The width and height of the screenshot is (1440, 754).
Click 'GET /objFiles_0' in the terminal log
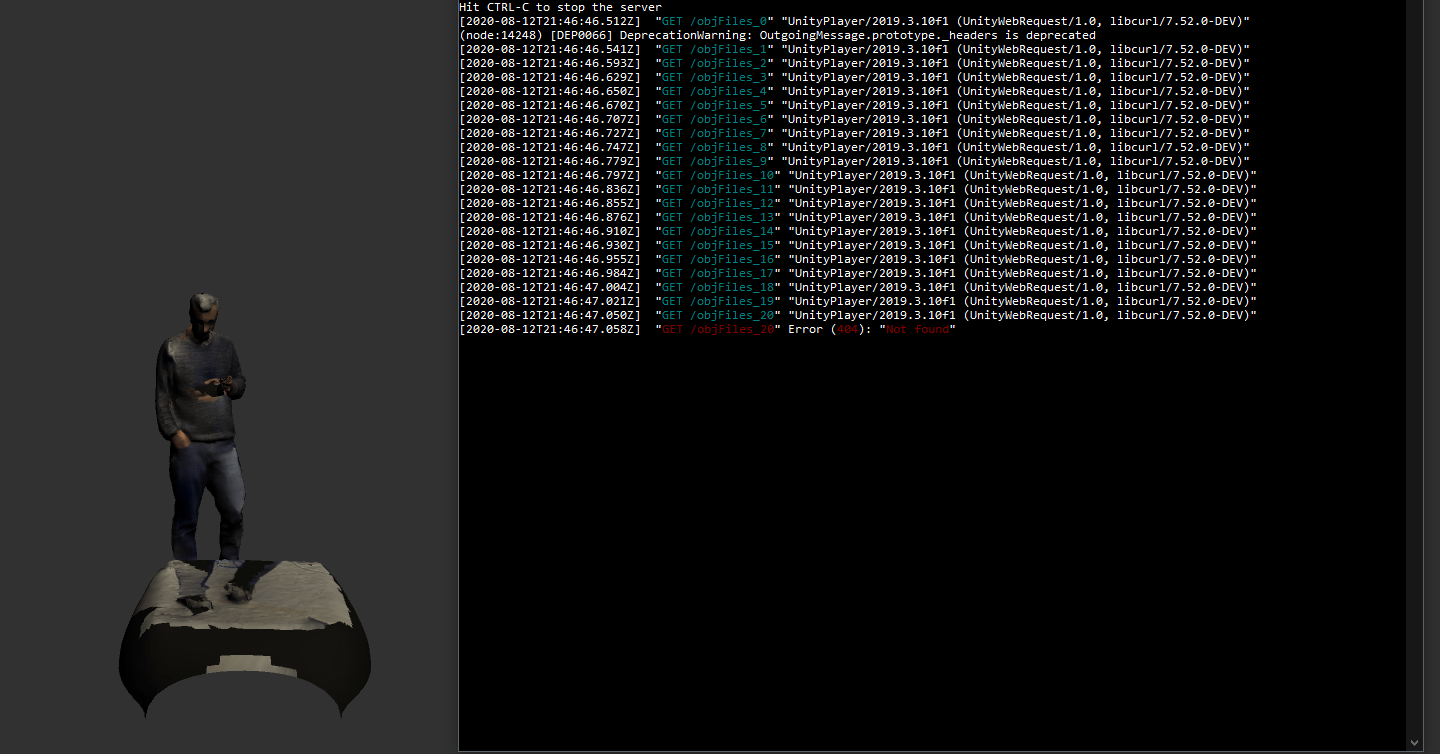(714, 21)
